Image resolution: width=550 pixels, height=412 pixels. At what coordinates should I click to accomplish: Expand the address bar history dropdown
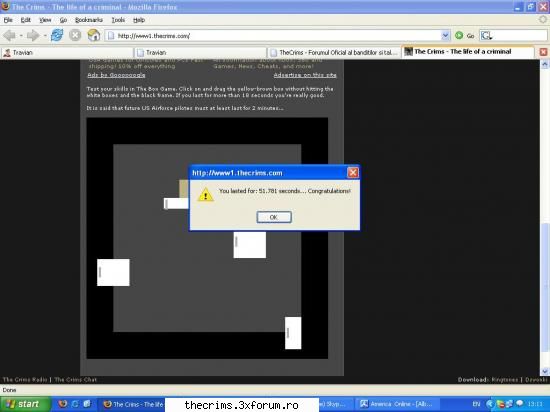(x=445, y=35)
